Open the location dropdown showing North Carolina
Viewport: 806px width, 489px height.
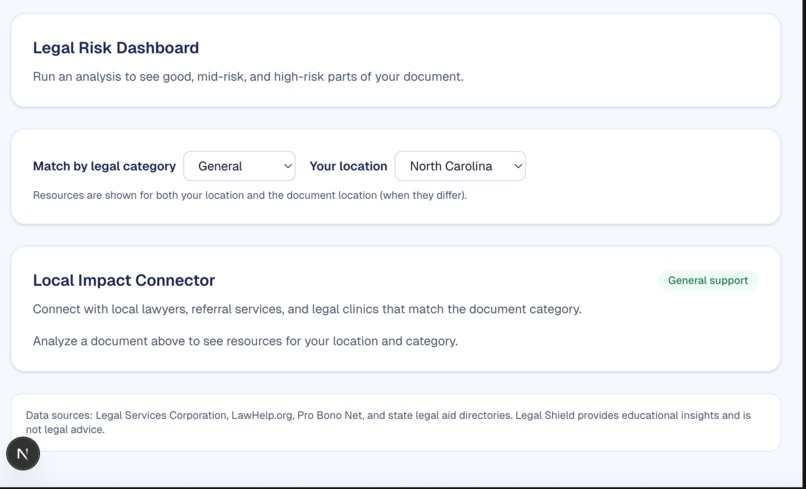pos(460,166)
